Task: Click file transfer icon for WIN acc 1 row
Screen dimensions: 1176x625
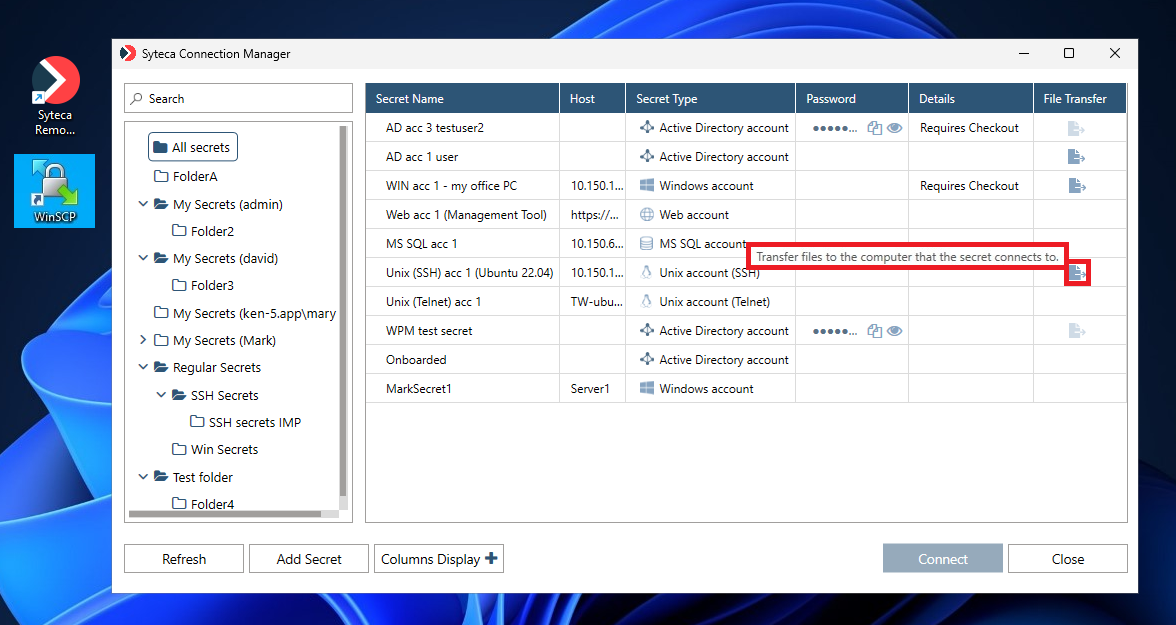Action: coord(1076,186)
